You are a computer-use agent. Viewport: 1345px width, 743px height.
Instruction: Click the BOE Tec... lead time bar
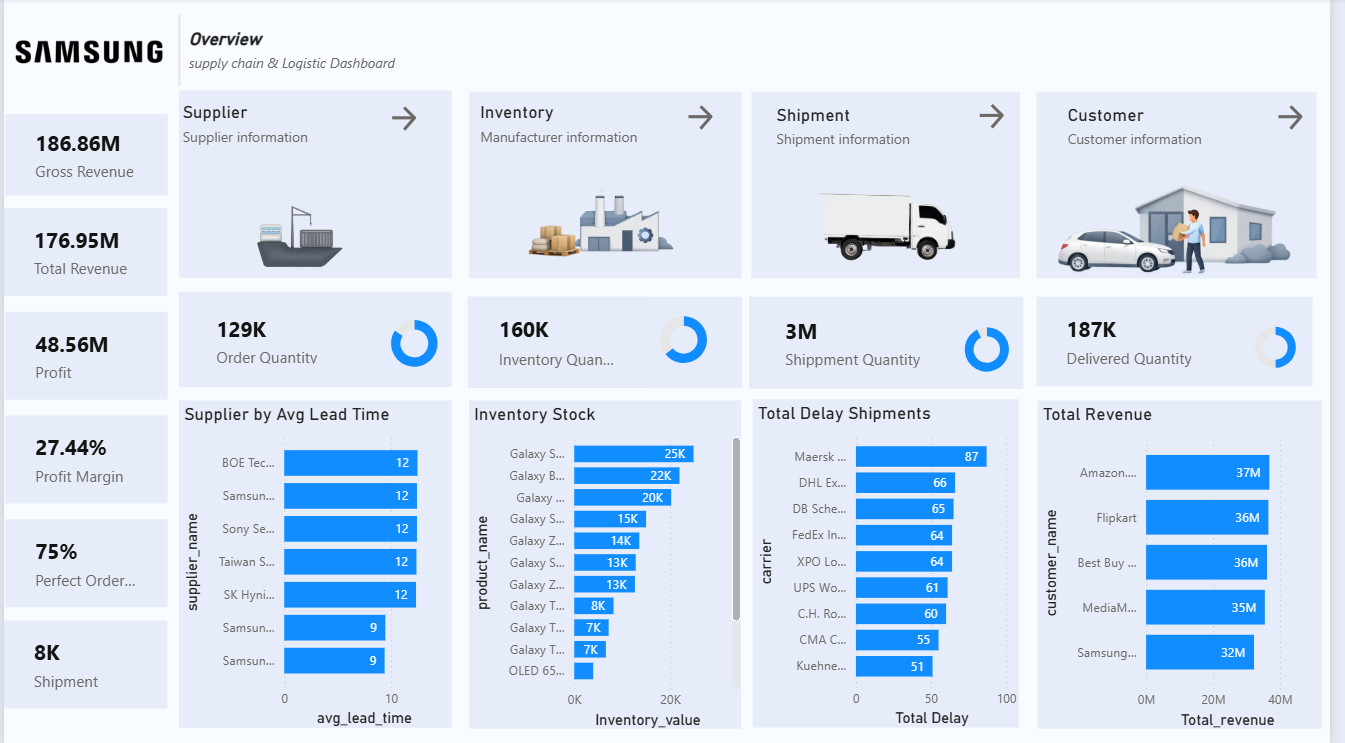(350, 463)
